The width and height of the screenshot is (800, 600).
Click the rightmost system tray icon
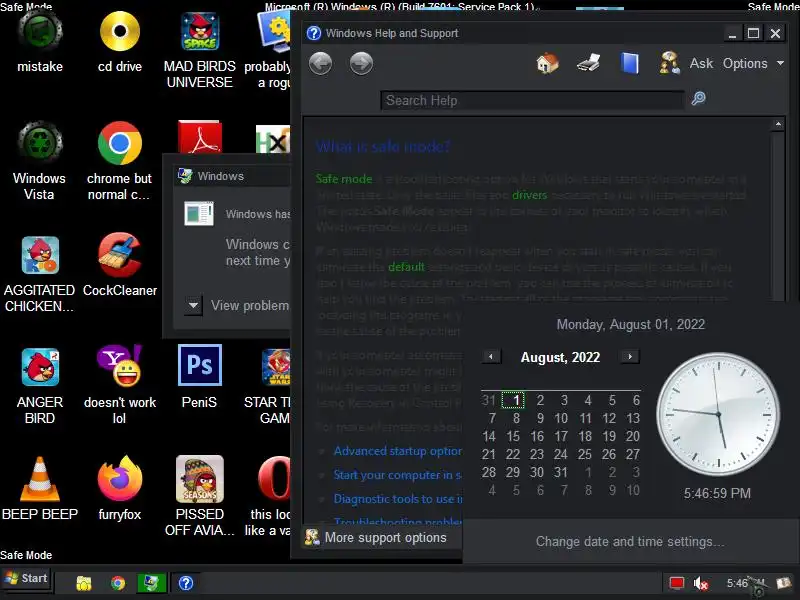783,583
